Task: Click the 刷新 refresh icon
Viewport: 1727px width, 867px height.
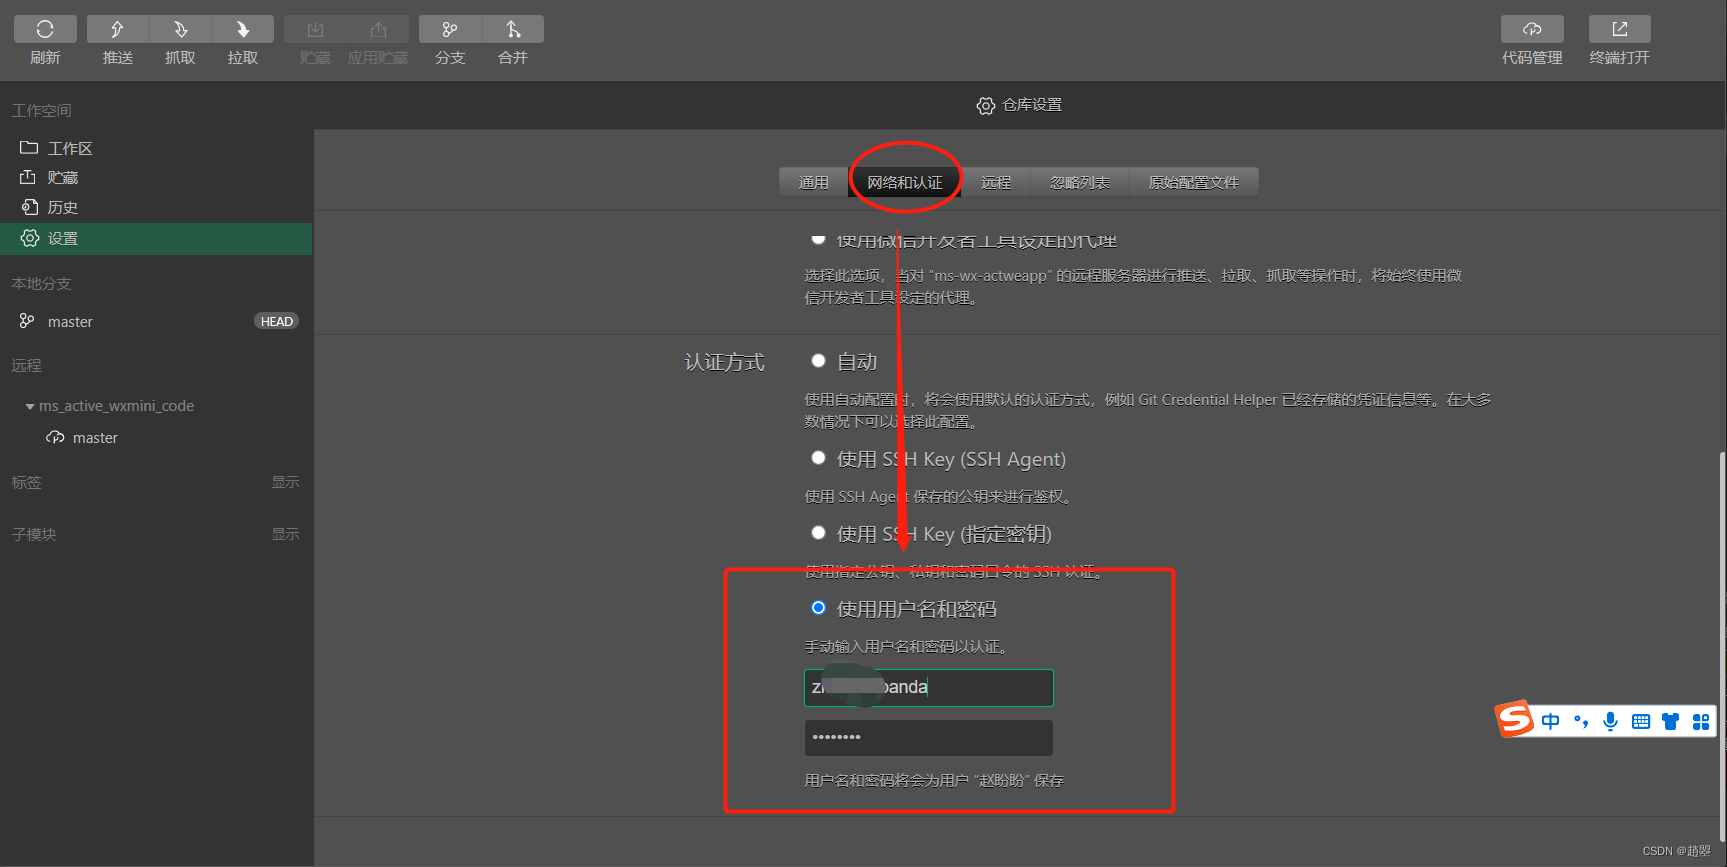Action: pyautogui.click(x=45, y=29)
